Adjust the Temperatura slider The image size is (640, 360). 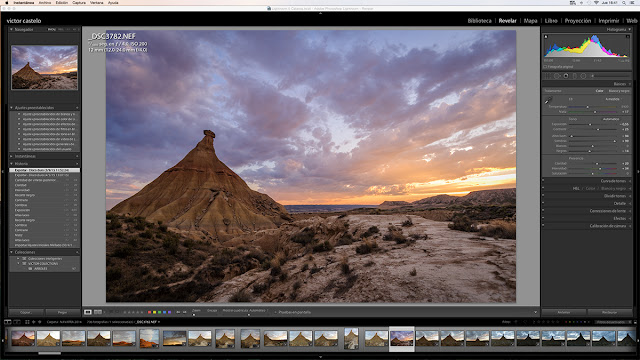click(588, 107)
